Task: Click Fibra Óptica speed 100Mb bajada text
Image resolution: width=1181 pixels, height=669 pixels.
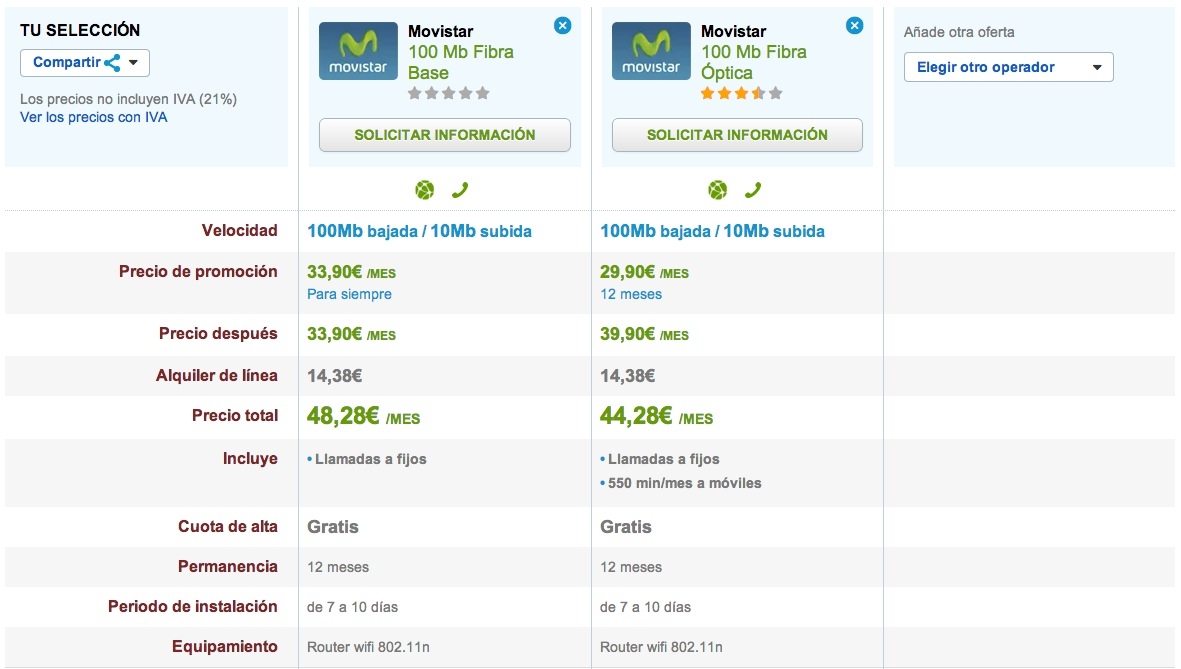Action: coord(655,231)
